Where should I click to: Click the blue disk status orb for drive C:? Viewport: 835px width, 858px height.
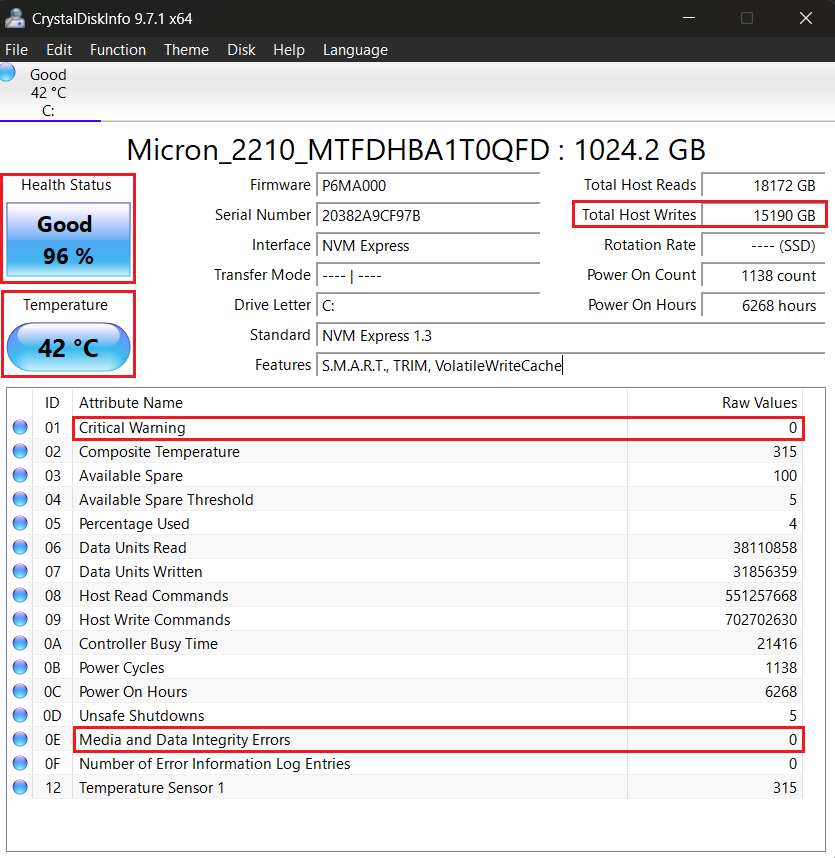pos(8,73)
